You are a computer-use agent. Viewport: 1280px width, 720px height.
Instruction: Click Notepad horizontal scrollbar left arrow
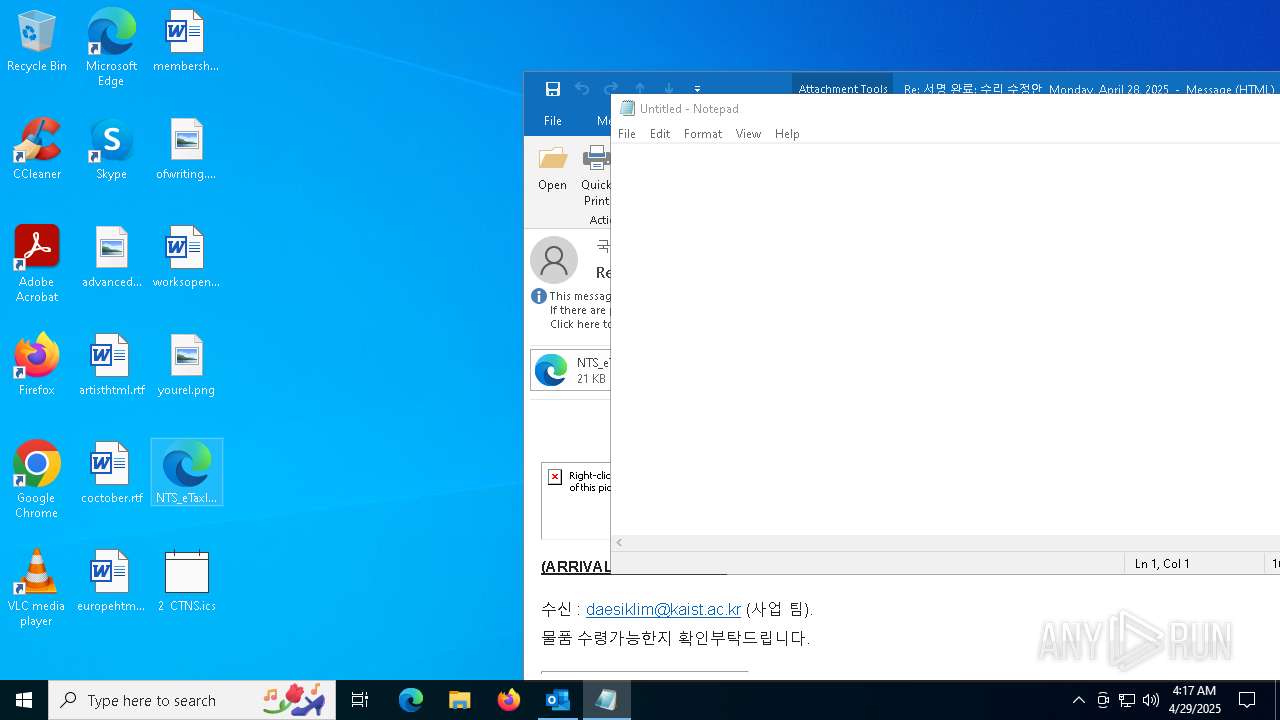620,543
